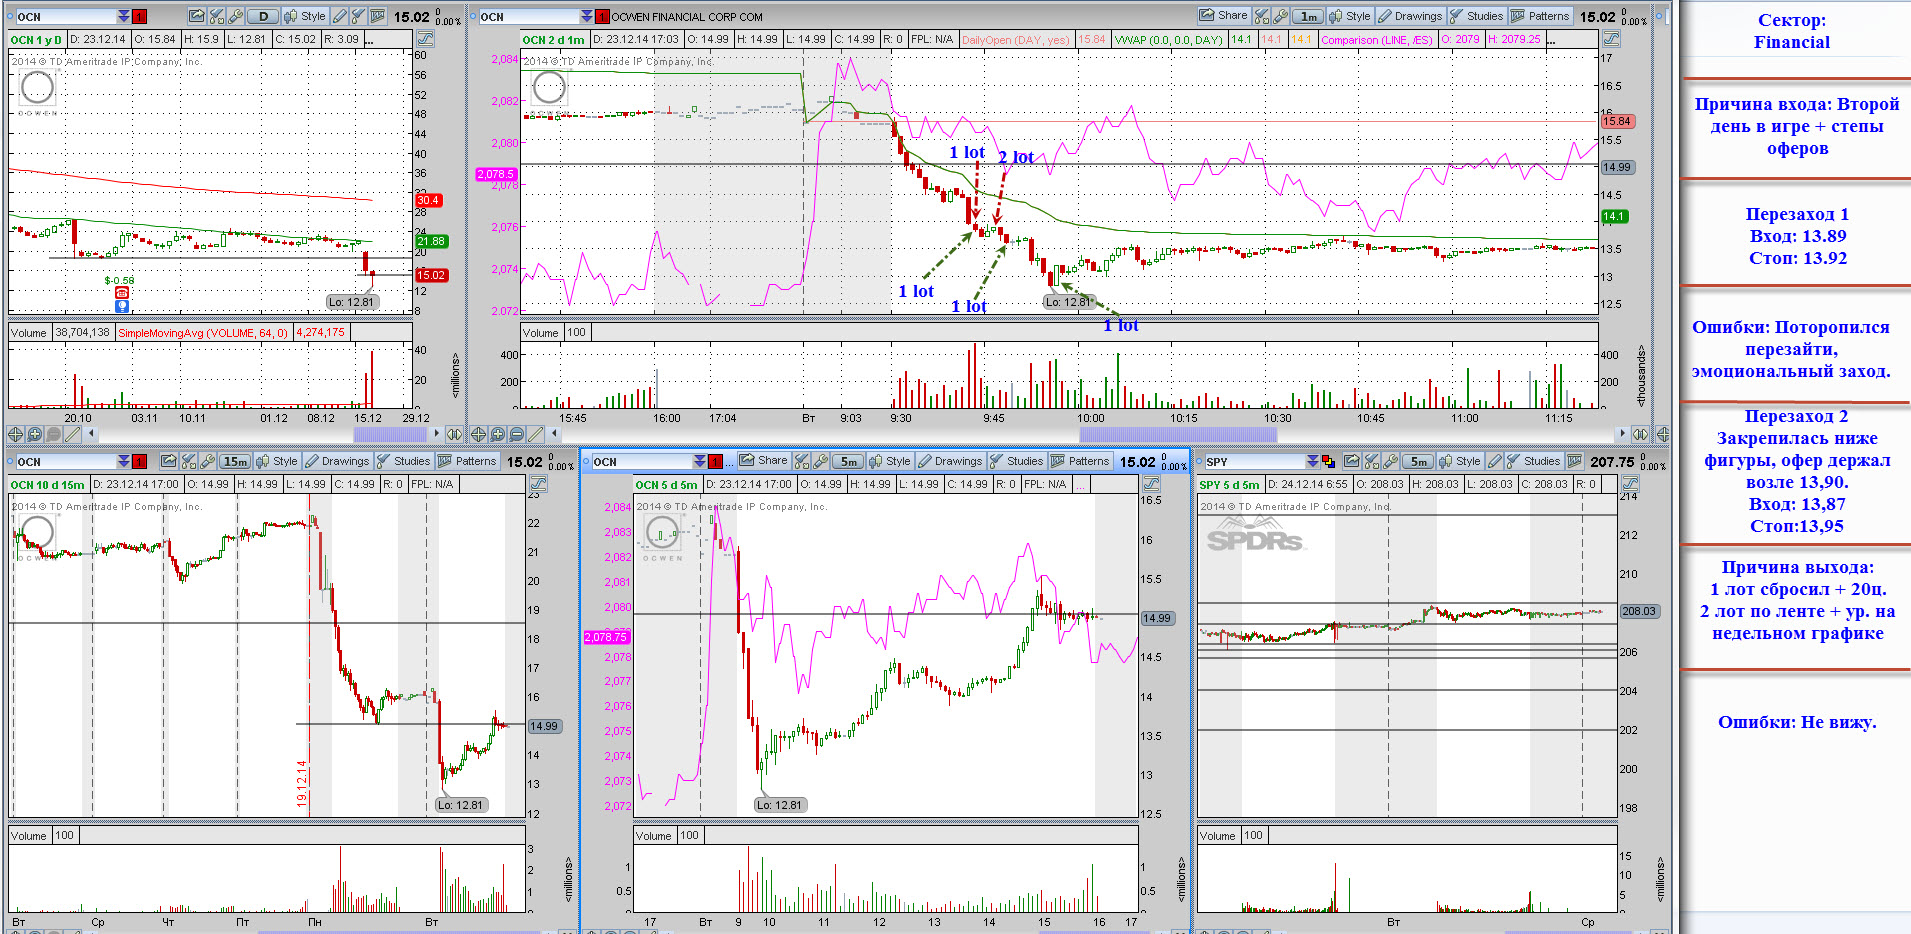Image resolution: width=1911 pixels, height=934 pixels.
Task: Click zoom-out magnifier below OCN 1m chart
Action: (x=516, y=434)
